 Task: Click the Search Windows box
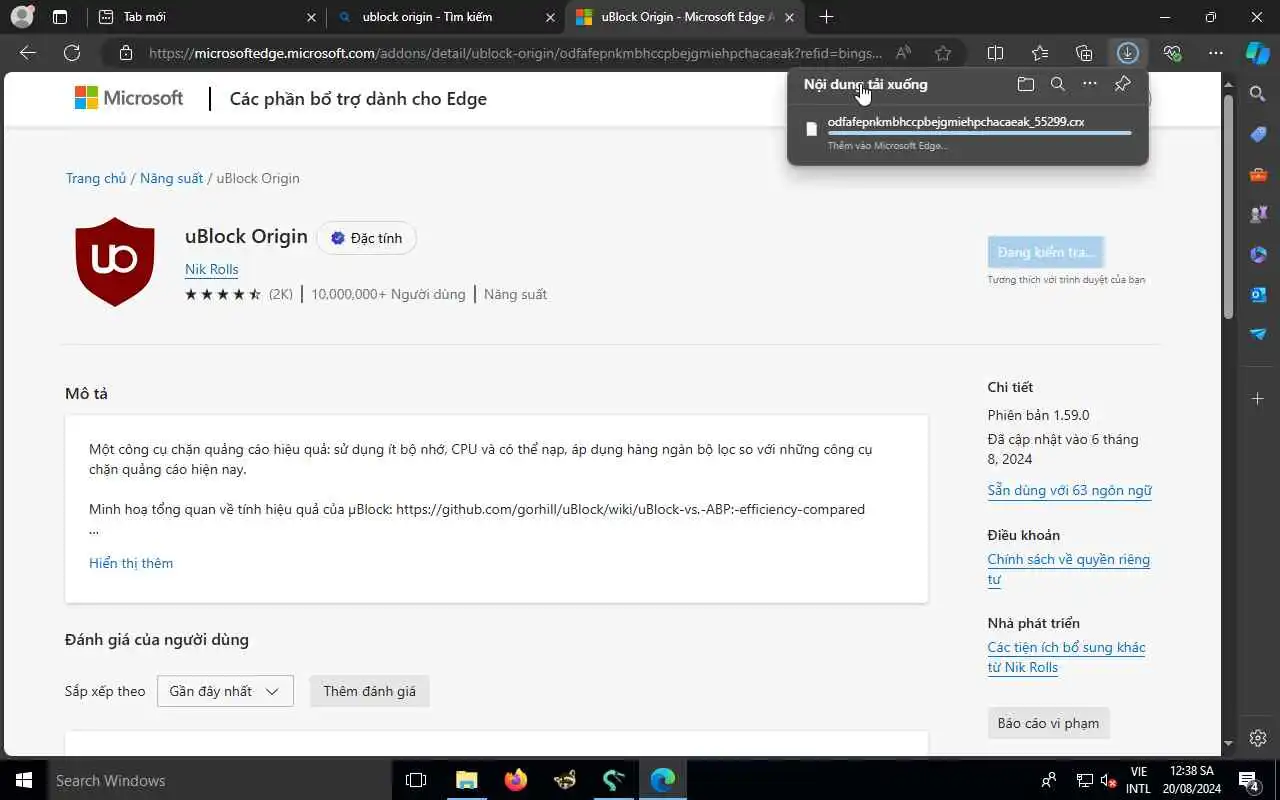point(218,780)
